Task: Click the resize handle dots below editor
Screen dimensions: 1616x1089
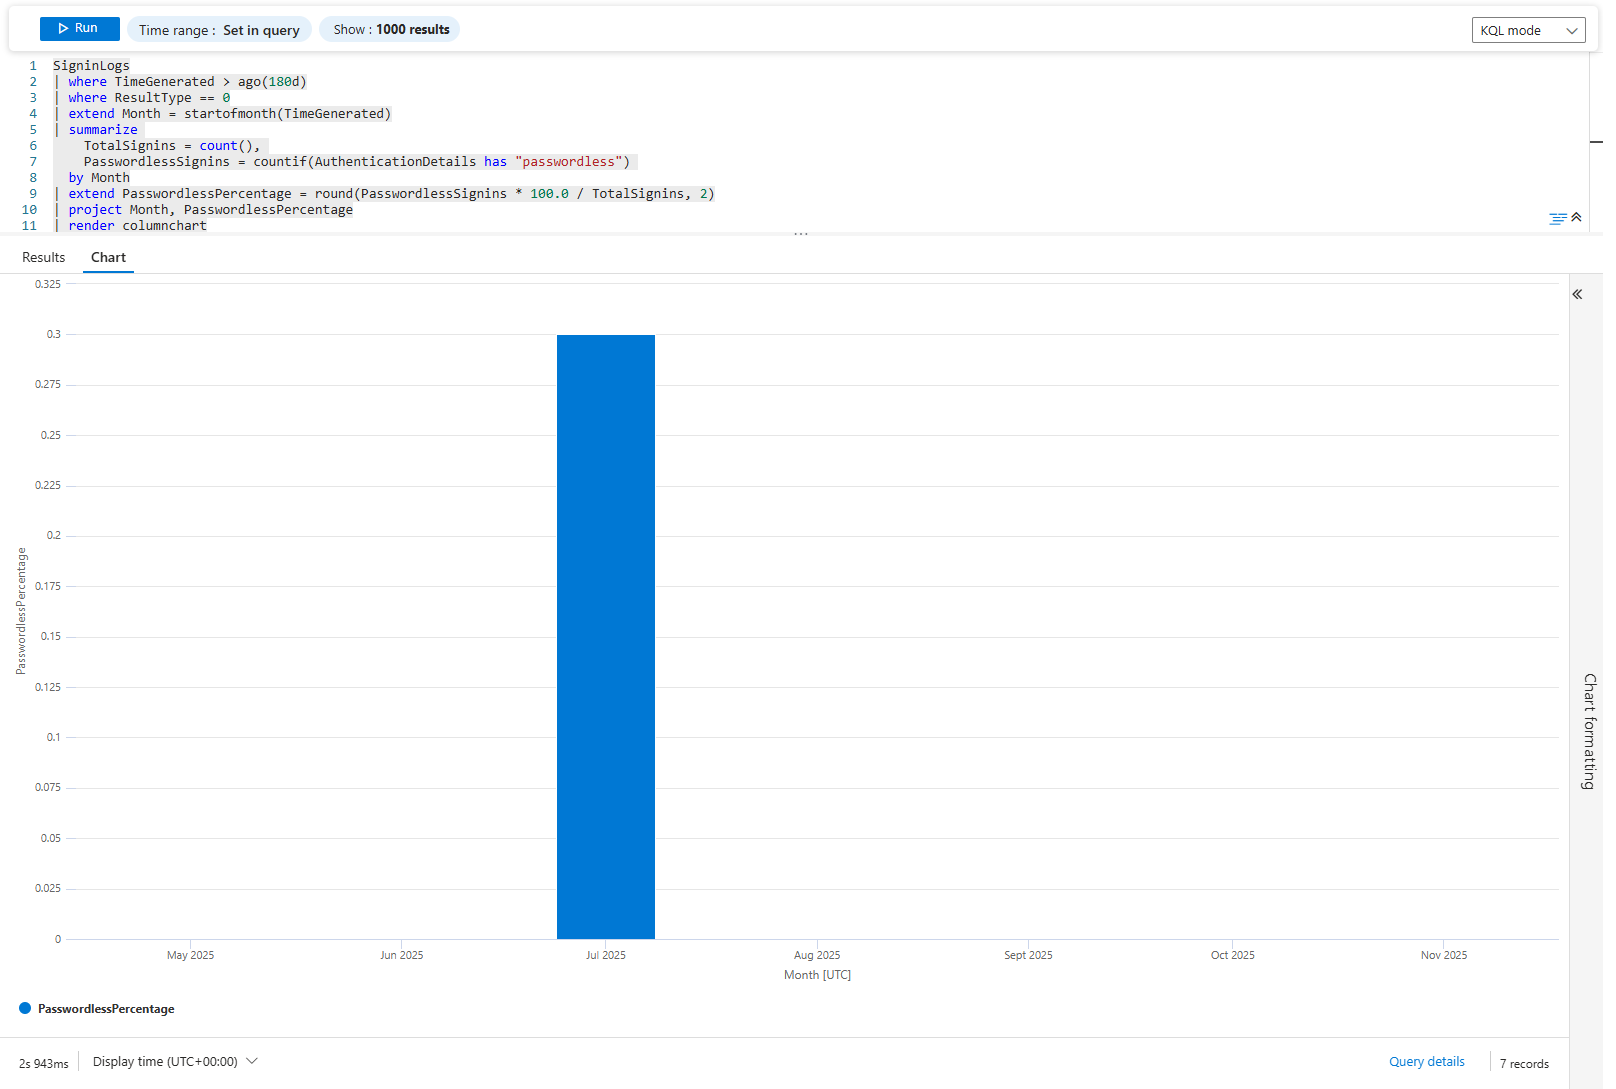Action: tap(801, 234)
